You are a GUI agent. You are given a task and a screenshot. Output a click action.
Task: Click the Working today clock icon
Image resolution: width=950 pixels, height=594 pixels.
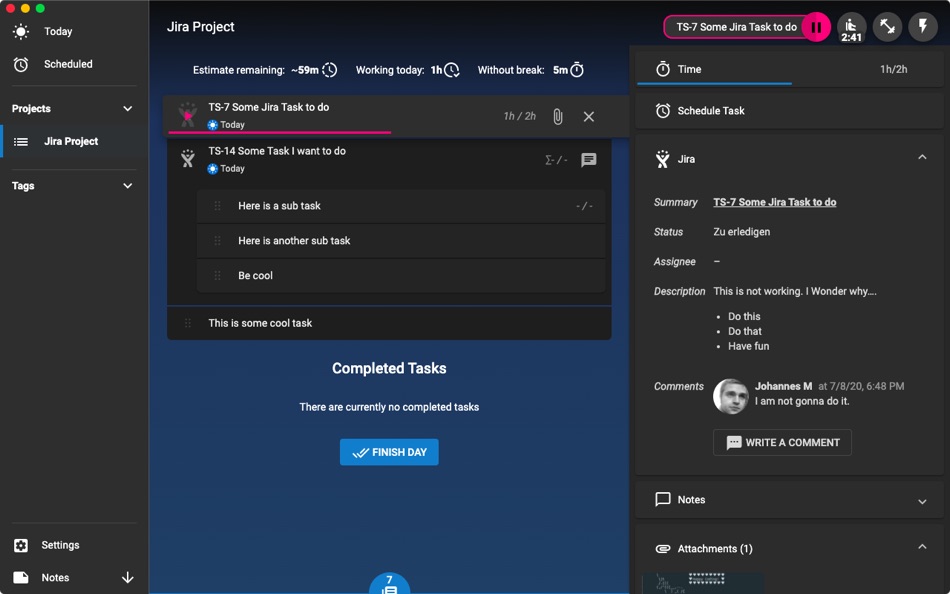[451, 70]
